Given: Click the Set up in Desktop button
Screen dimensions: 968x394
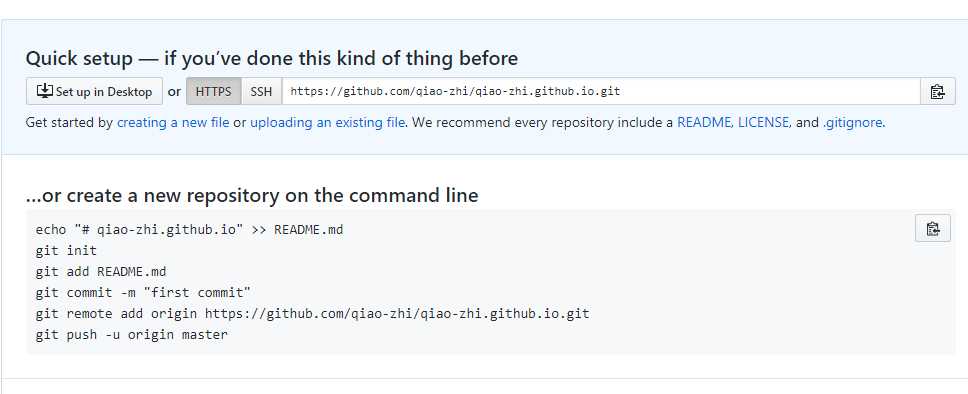Looking at the screenshot, I should point(94,91).
